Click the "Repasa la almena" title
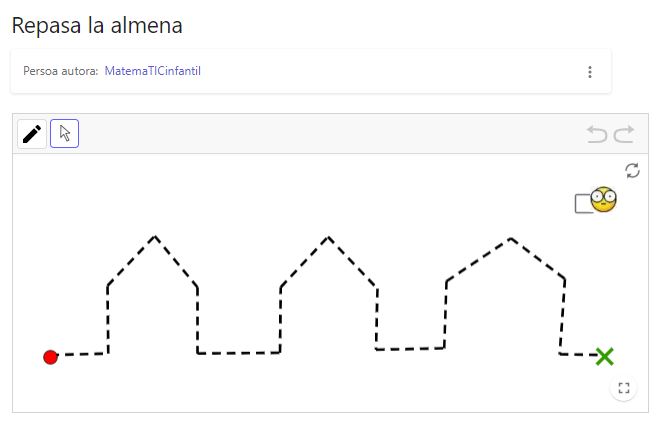Screen dimensions: 666x440 coord(97,25)
